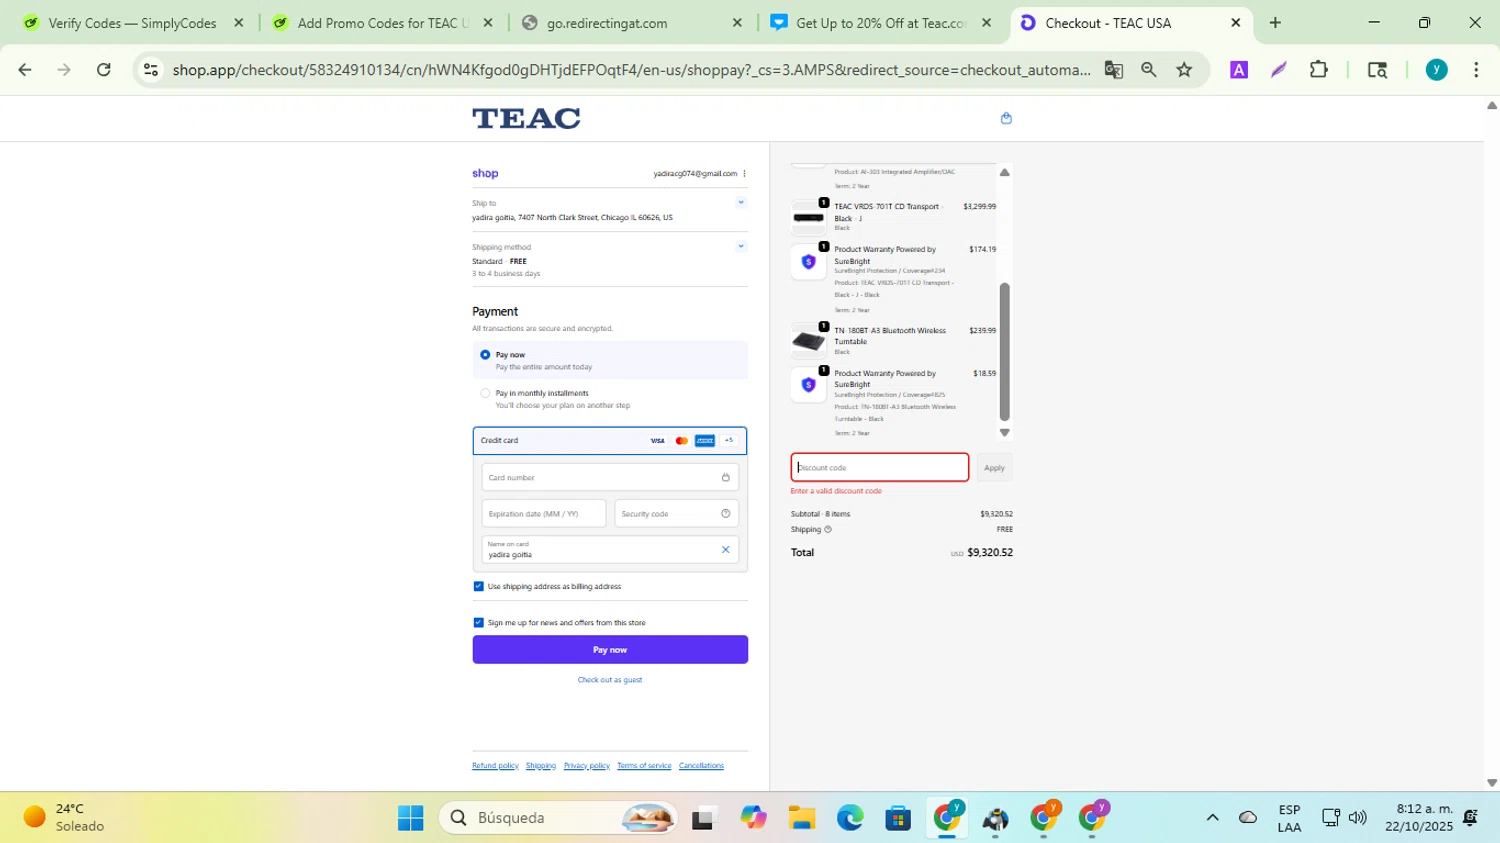The image size is (1500, 843).
Task: Click order summary scrollbar thumb
Action: tap(1005, 352)
